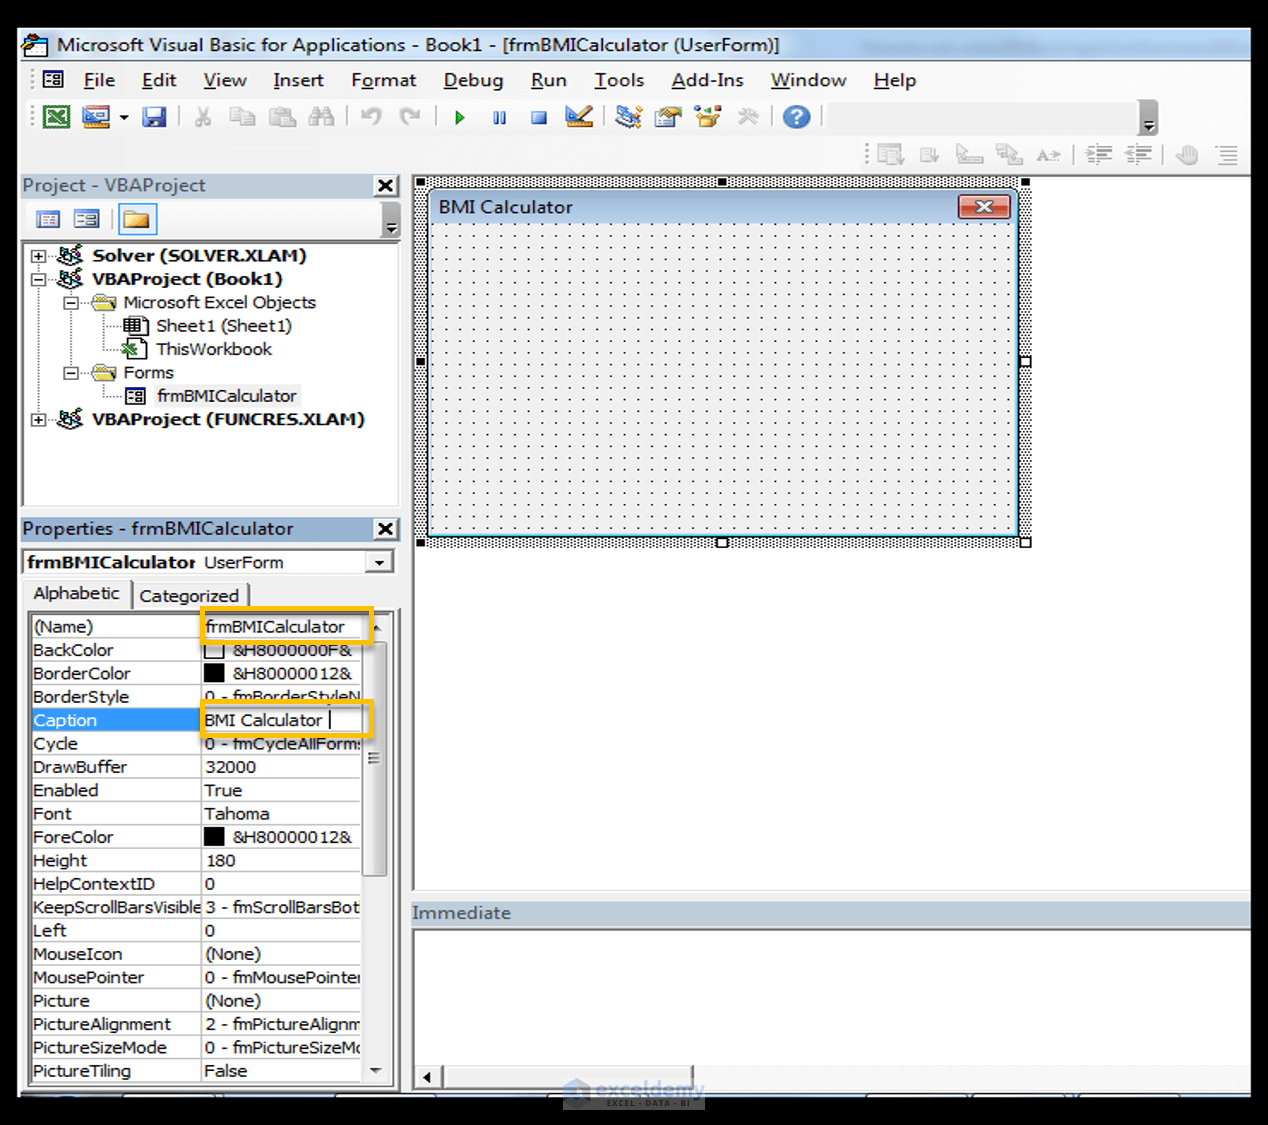Open the Edit menu
Image resolution: width=1268 pixels, height=1125 pixels.
tap(159, 80)
